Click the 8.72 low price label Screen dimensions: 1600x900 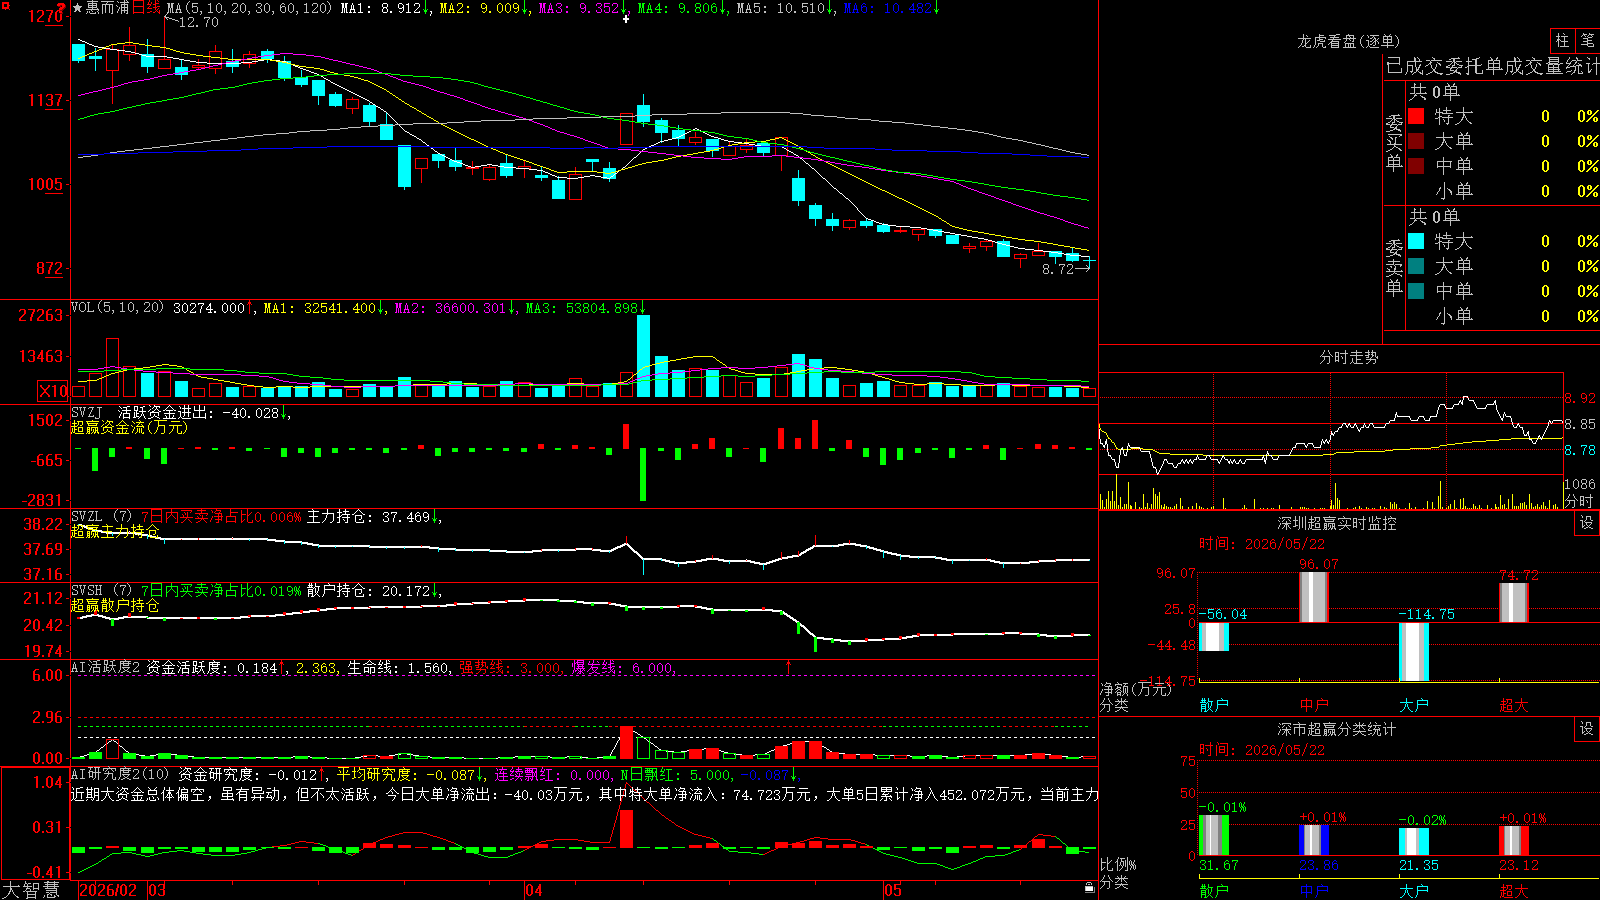tap(1058, 269)
